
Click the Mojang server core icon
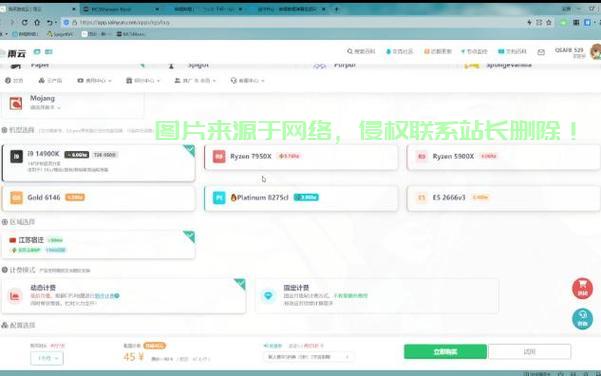tap(16, 103)
